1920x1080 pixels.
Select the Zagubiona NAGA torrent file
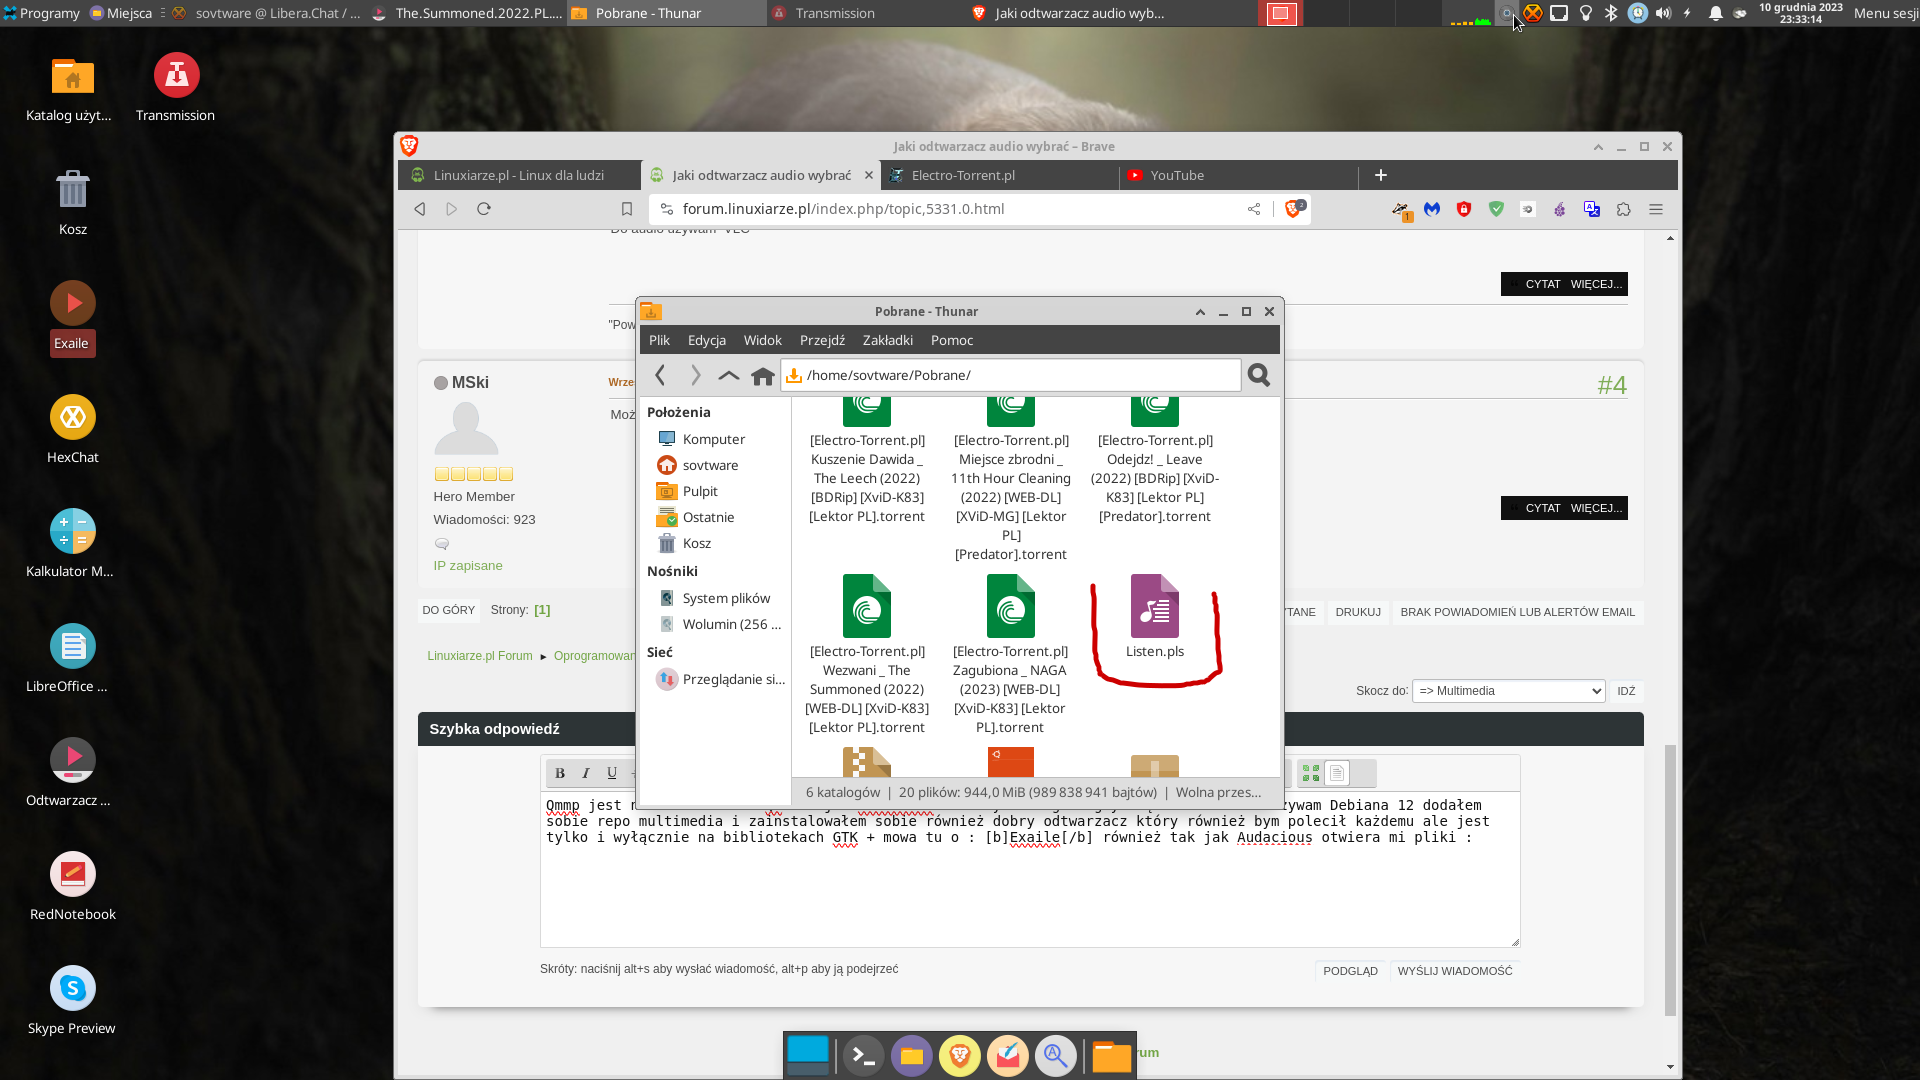pos(1011,655)
